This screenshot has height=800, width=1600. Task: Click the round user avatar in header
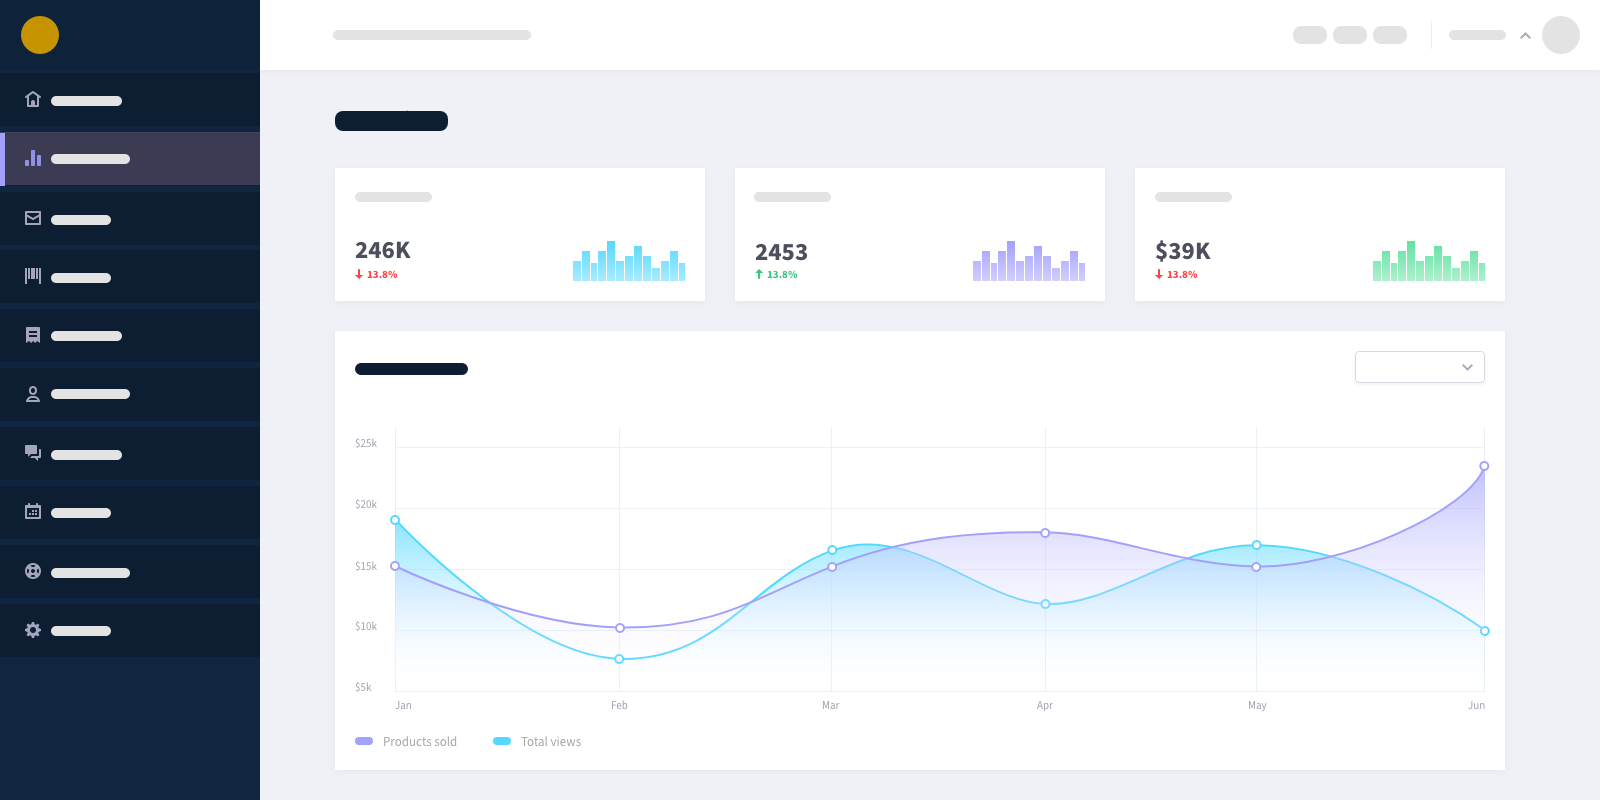tap(1561, 35)
